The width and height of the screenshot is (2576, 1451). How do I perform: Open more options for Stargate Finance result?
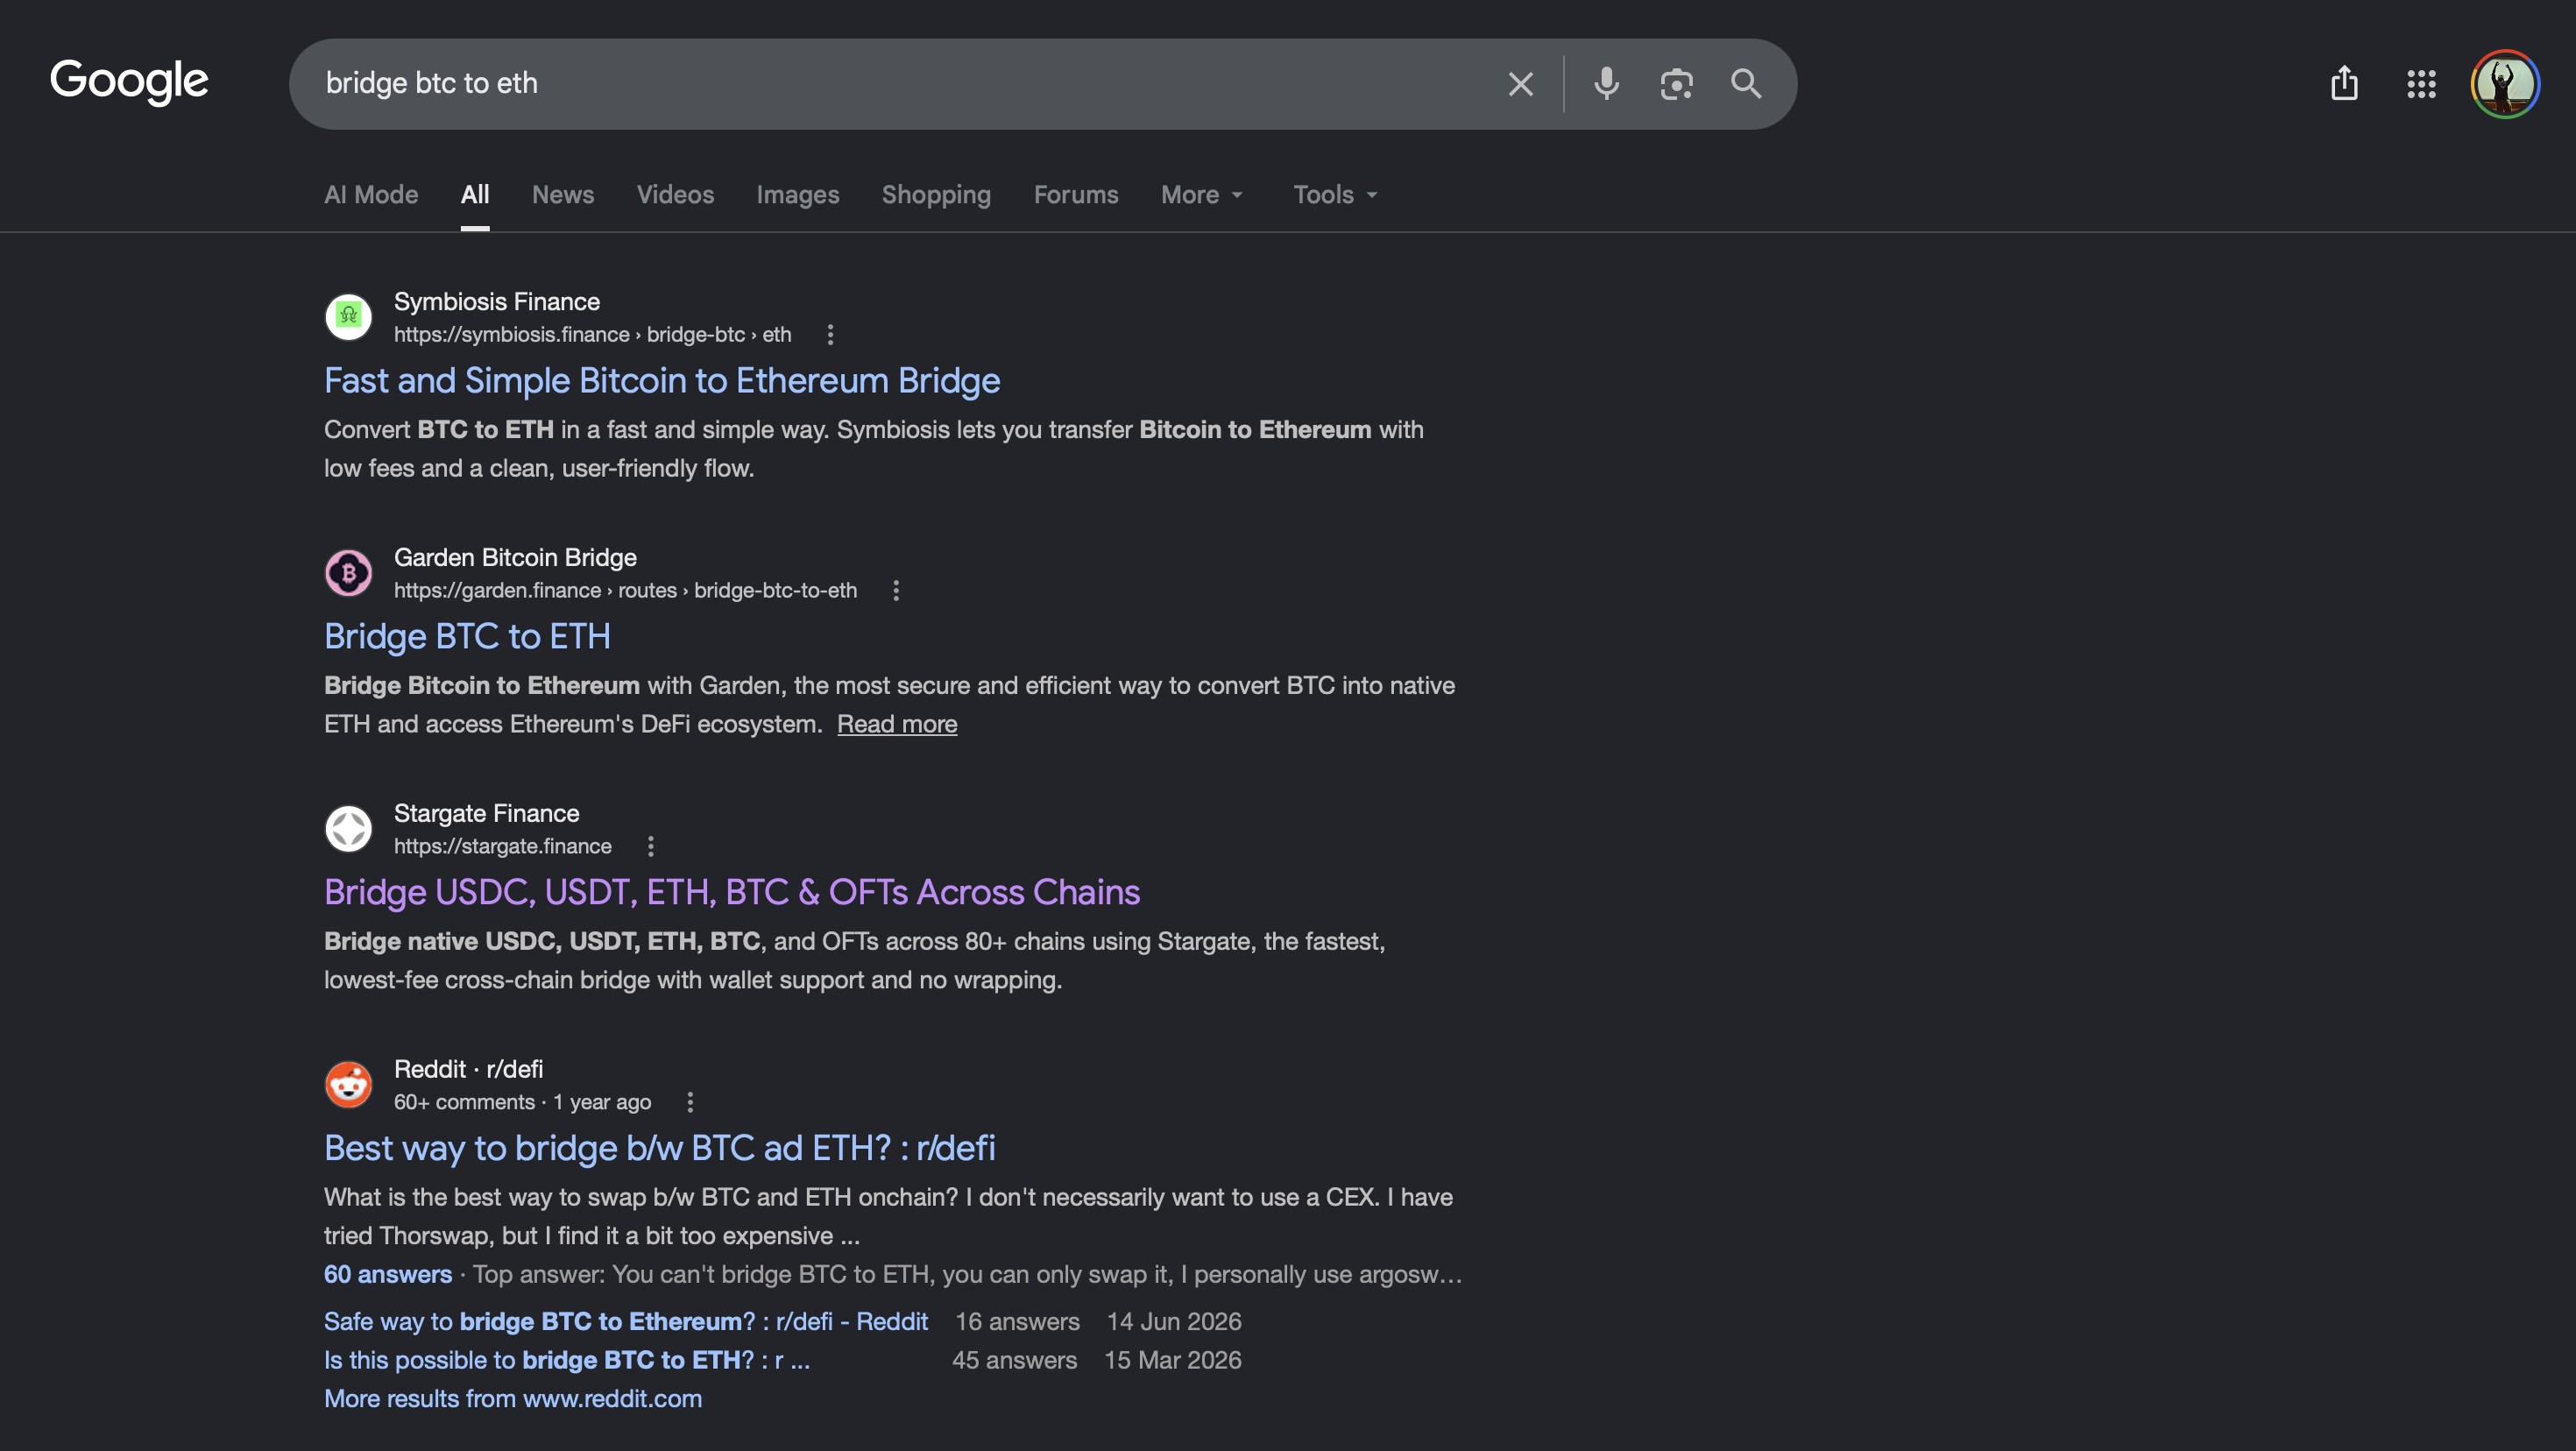(x=651, y=847)
